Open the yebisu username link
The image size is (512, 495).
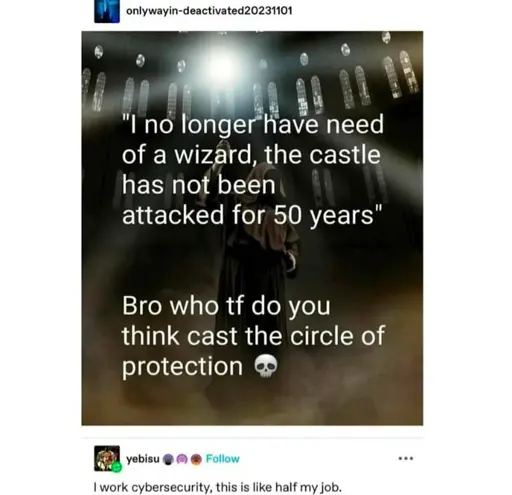click(x=143, y=459)
